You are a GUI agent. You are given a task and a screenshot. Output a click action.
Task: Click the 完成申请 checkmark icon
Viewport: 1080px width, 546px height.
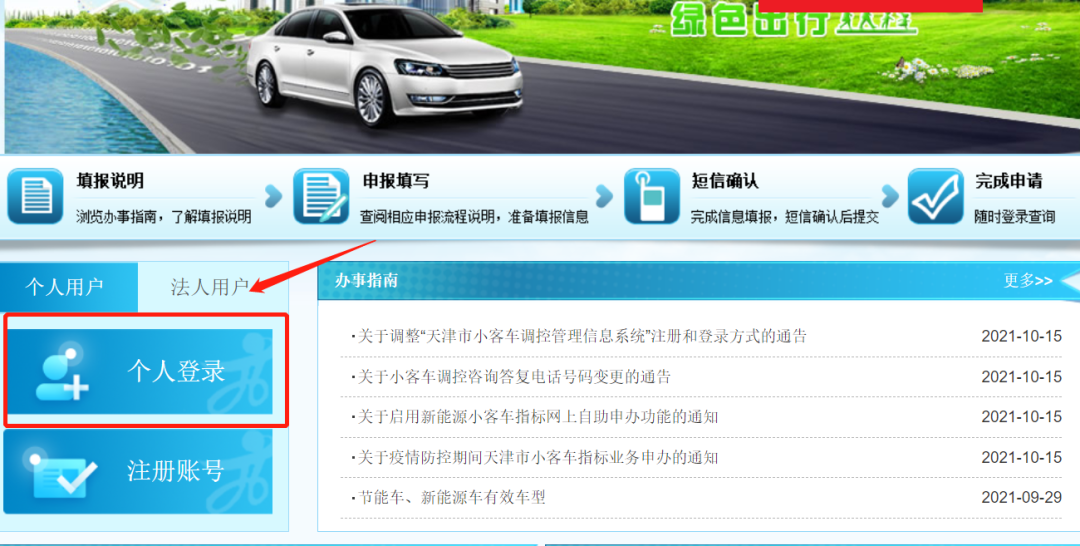click(935, 196)
